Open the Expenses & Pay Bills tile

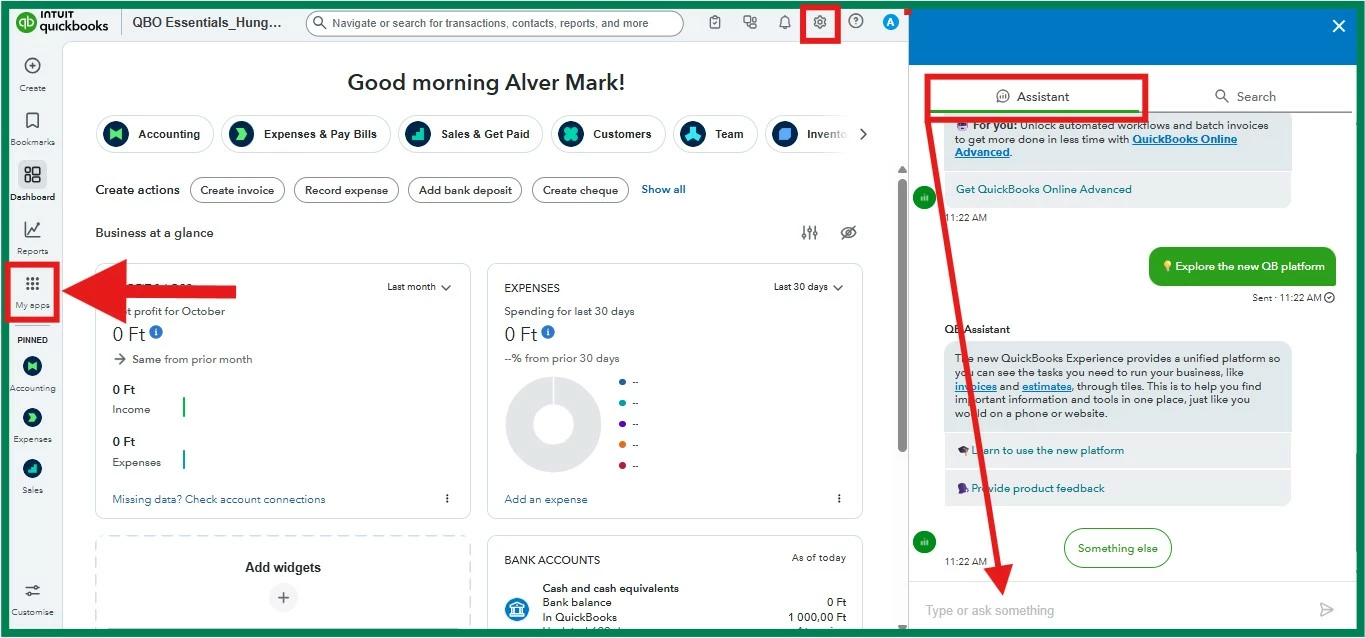click(306, 134)
